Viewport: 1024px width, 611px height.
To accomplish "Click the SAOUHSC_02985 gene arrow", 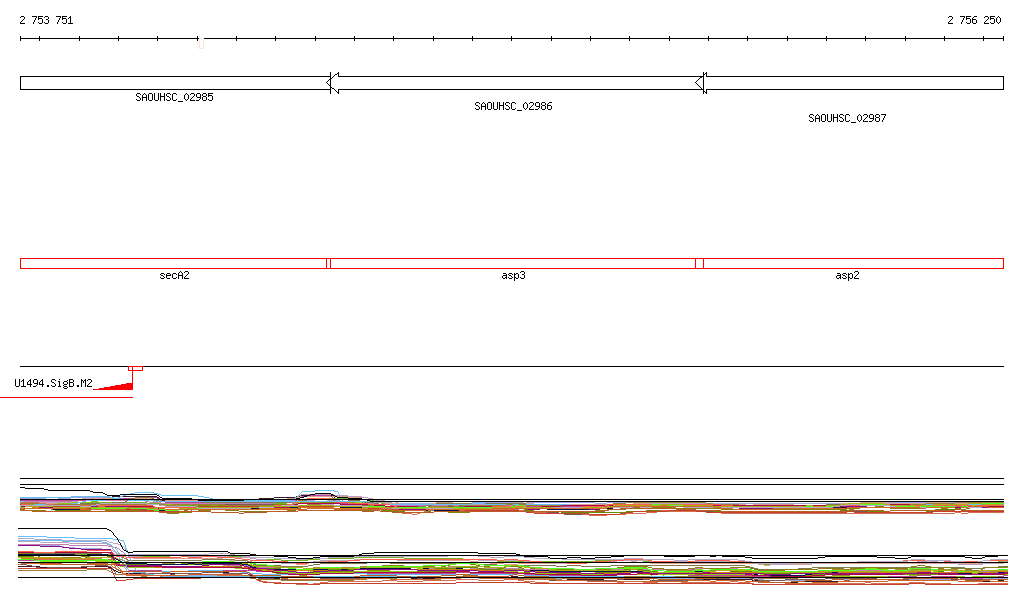I will (176, 83).
